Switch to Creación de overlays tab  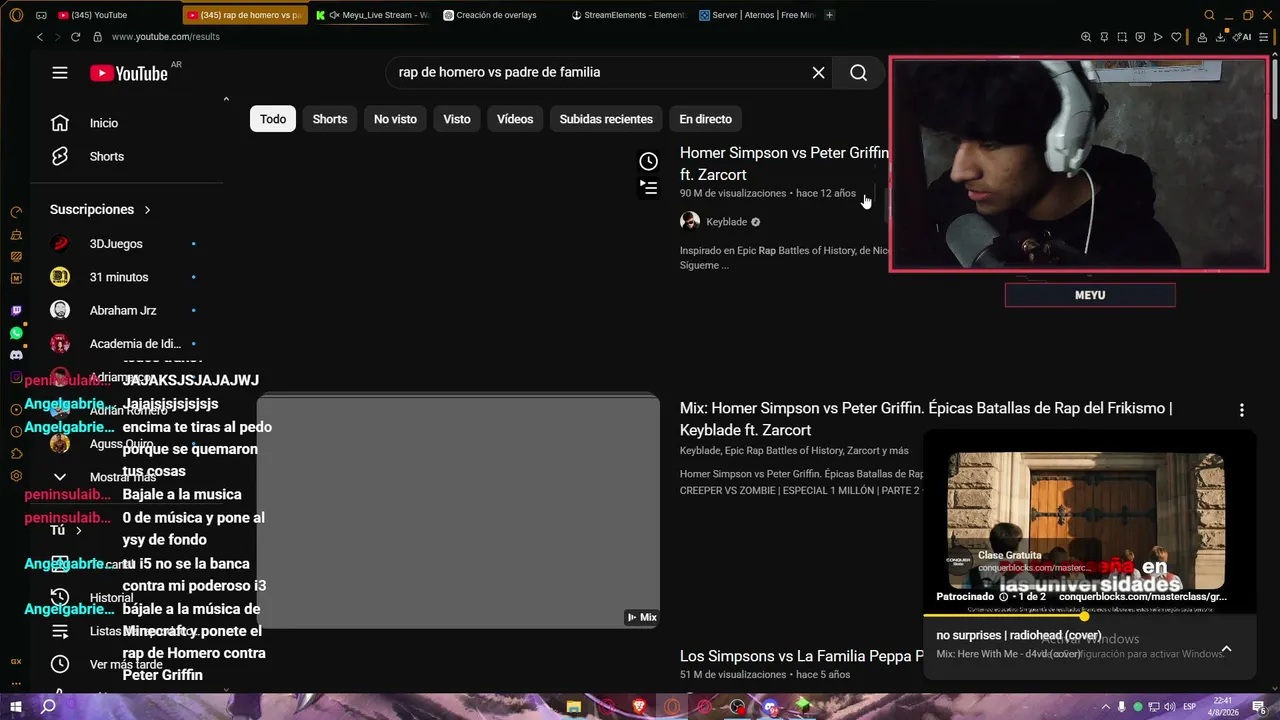[x=502, y=15]
